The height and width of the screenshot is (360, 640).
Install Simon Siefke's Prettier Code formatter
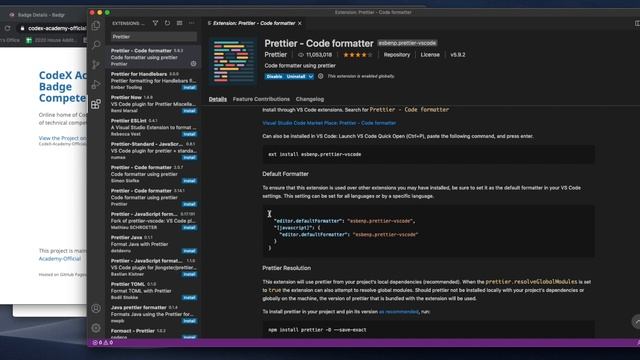pyautogui.click(x=189, y=181)
